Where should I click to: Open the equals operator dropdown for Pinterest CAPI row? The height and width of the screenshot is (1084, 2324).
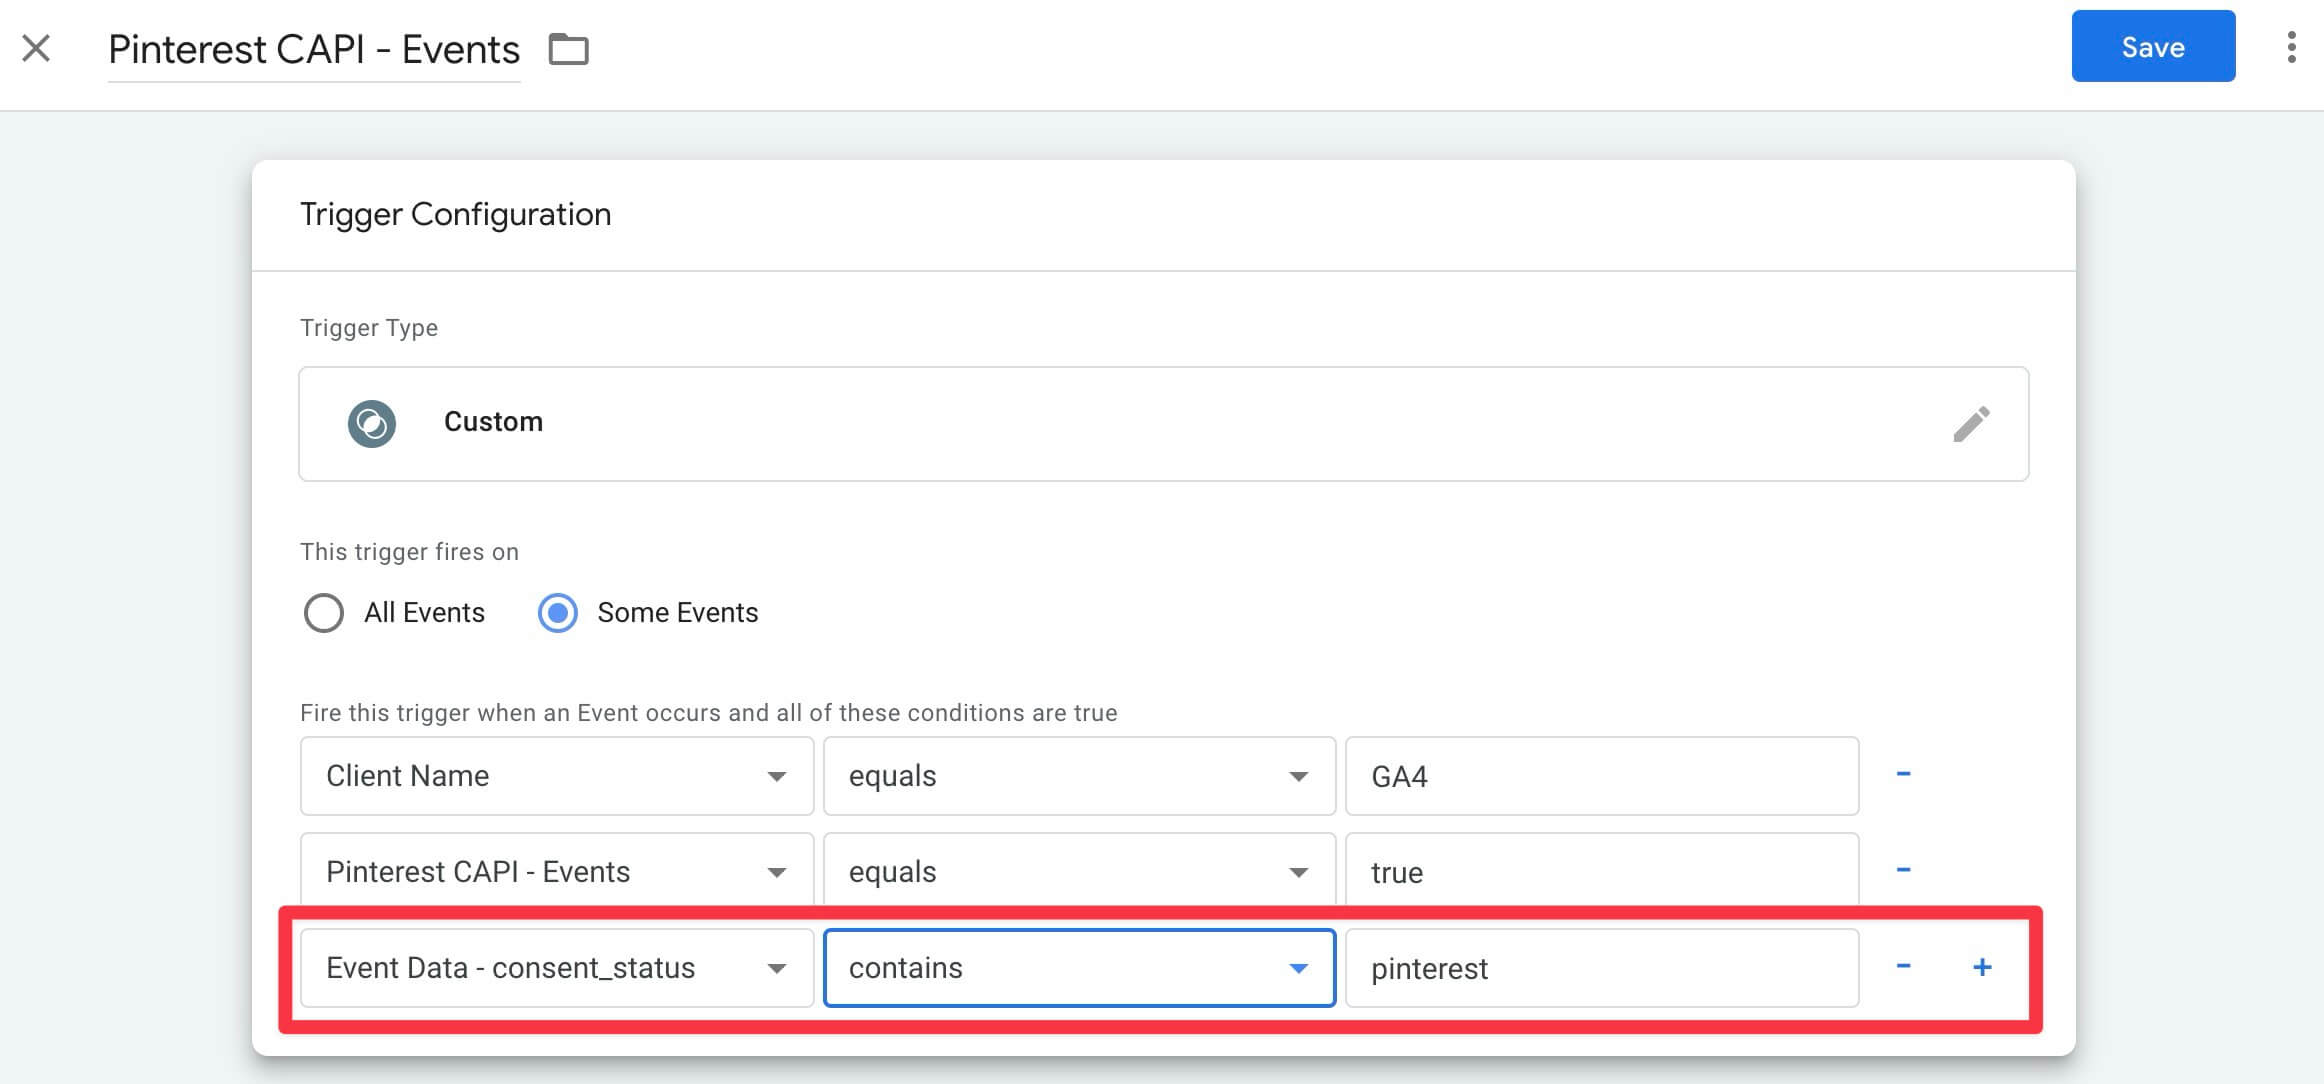click(x=1079, y=871)
